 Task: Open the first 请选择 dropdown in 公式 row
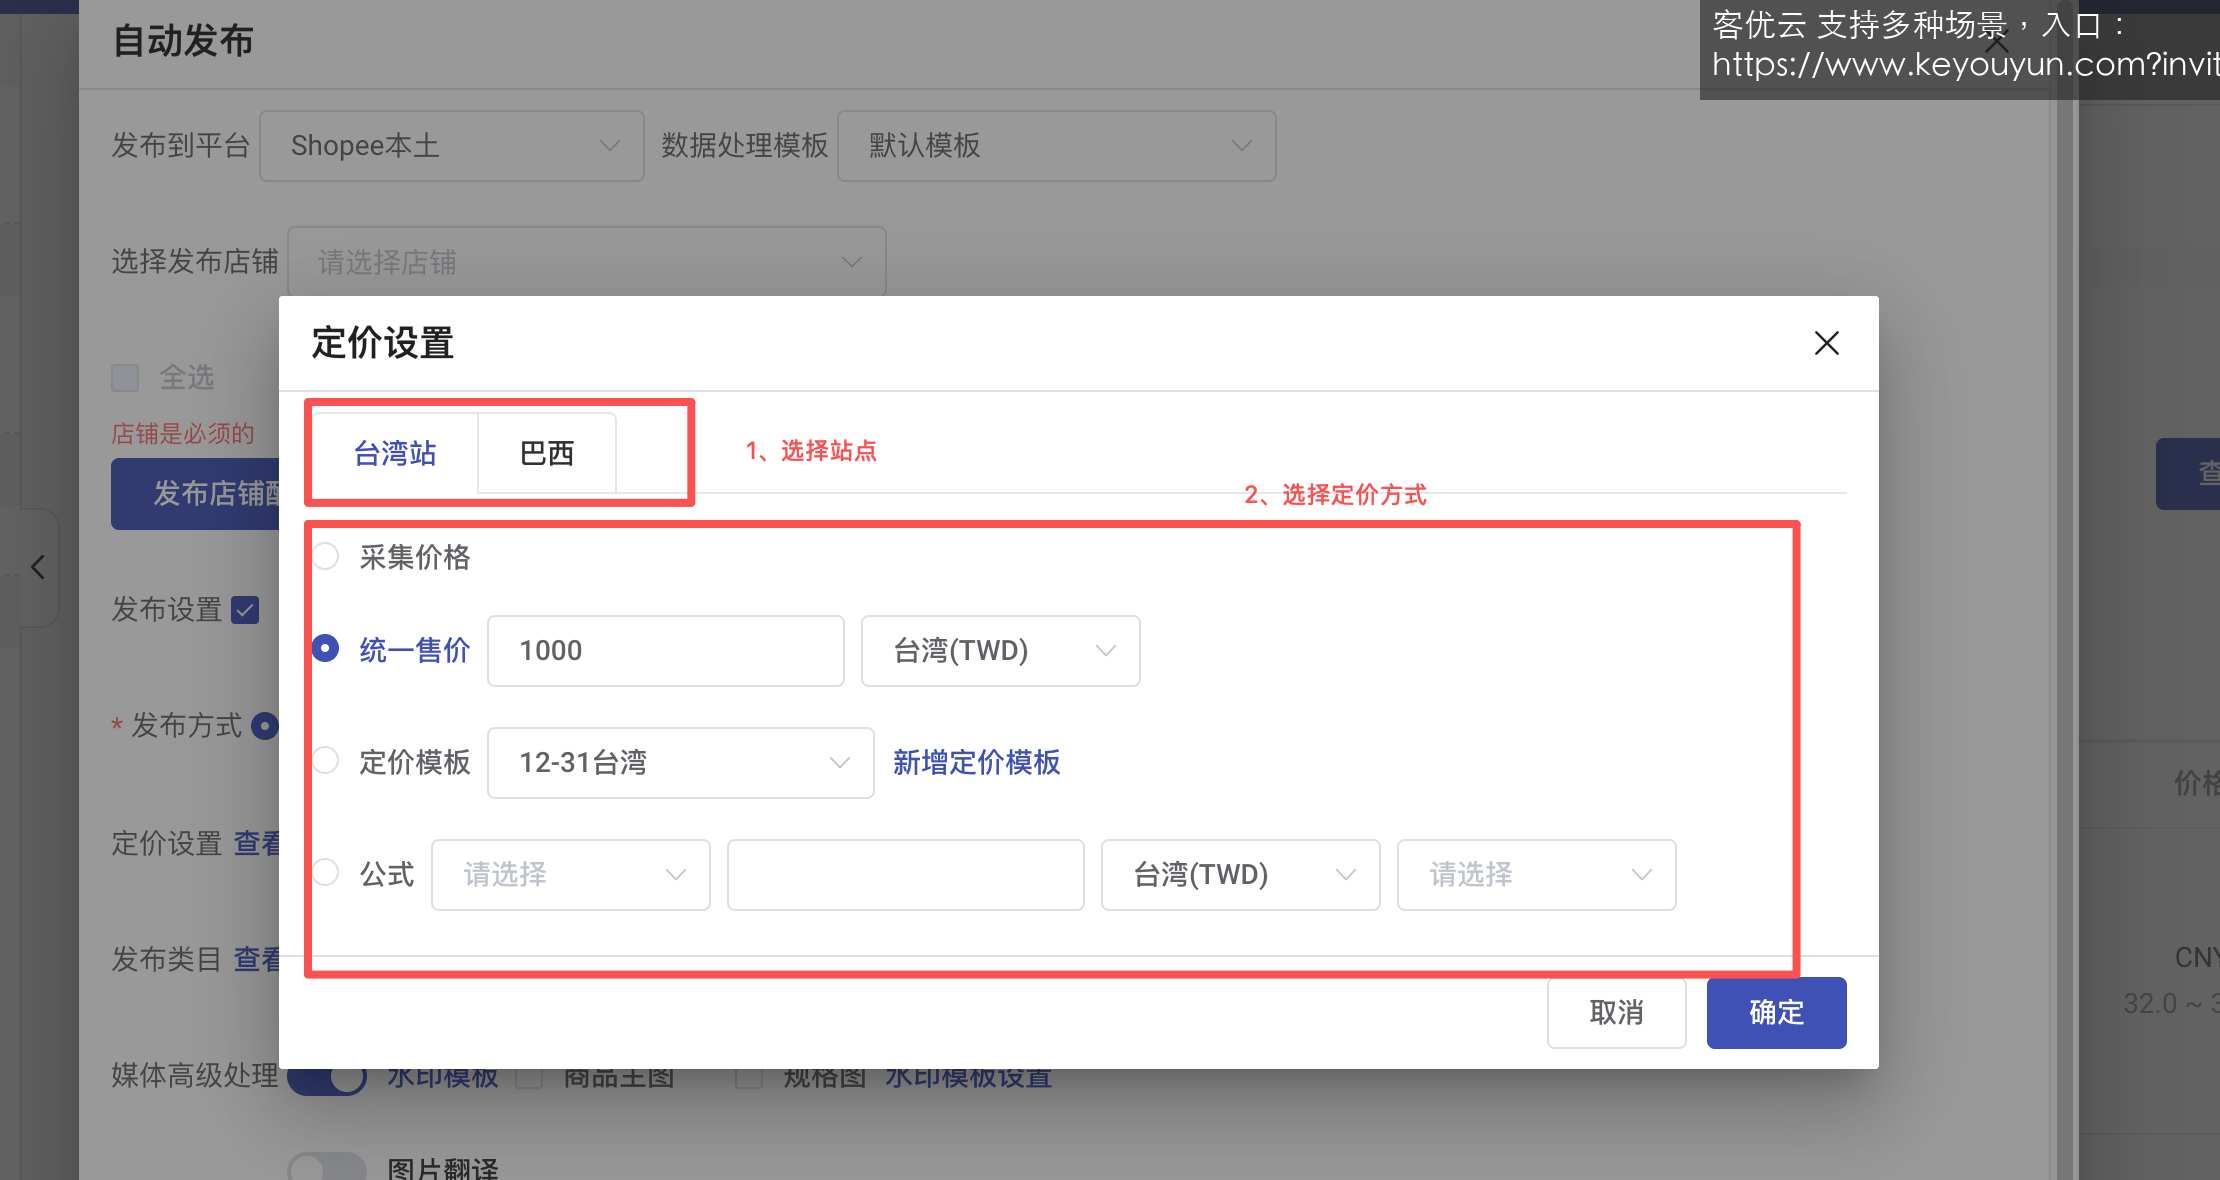pos(570,875)
